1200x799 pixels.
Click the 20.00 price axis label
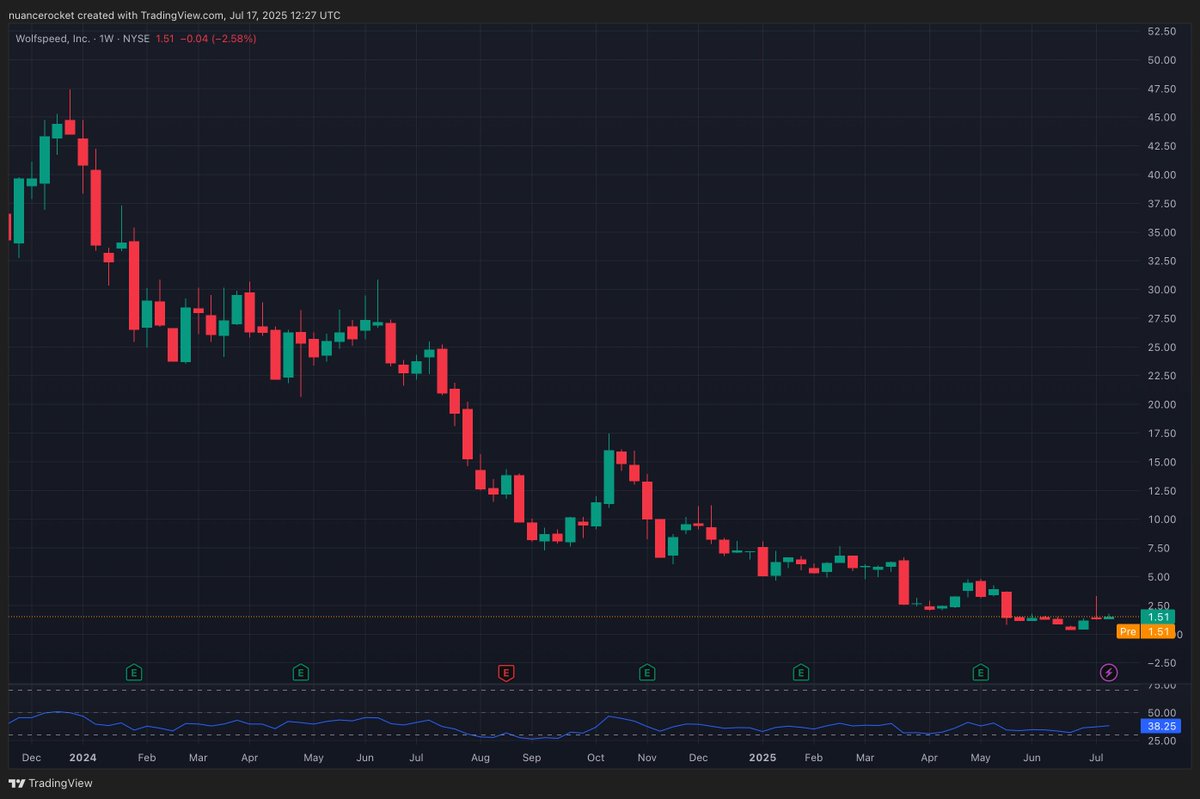[x=1162, y=405]
